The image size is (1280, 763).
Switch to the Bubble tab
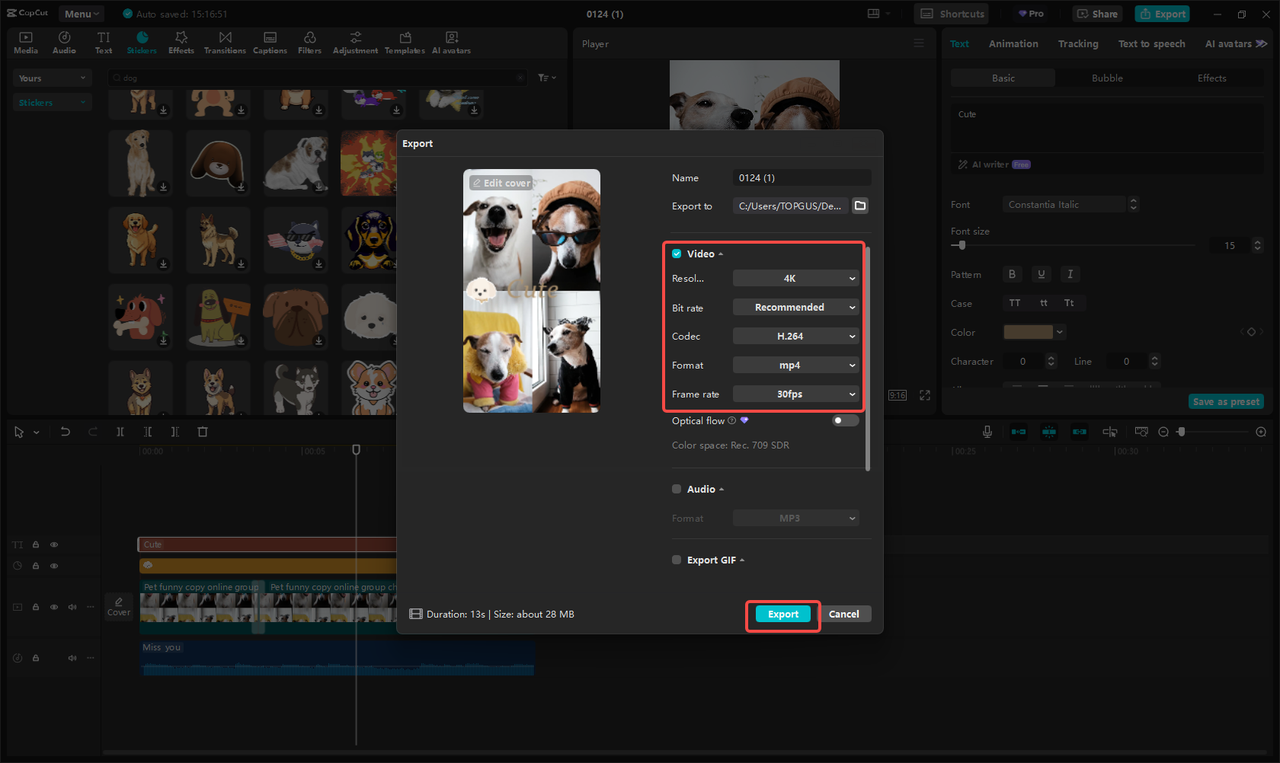click(x=1106, y=77)
